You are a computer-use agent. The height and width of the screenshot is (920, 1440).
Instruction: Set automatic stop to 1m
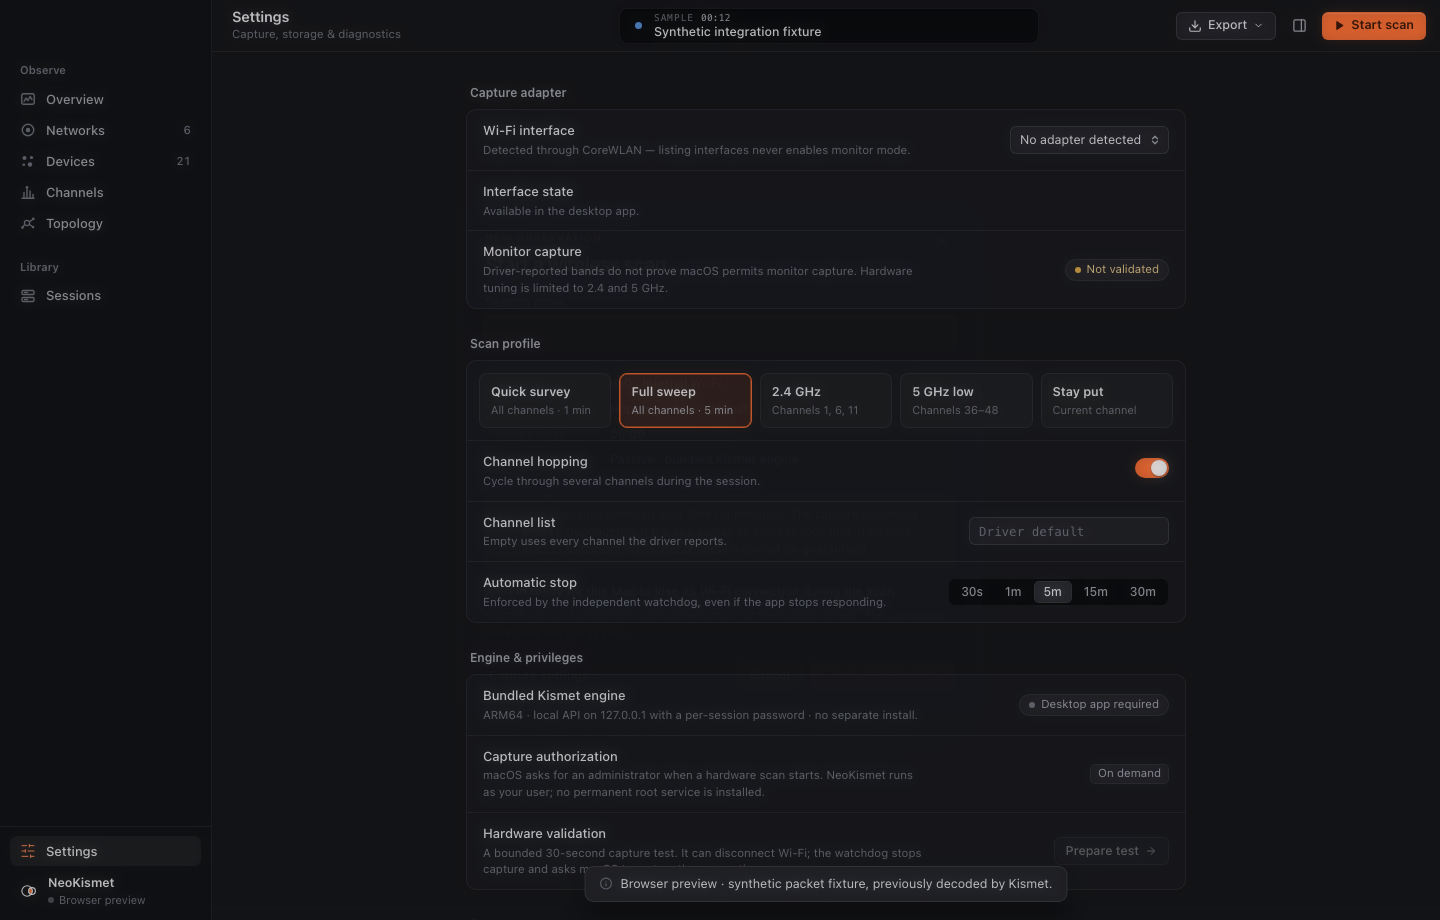(x=1013, y=592)
